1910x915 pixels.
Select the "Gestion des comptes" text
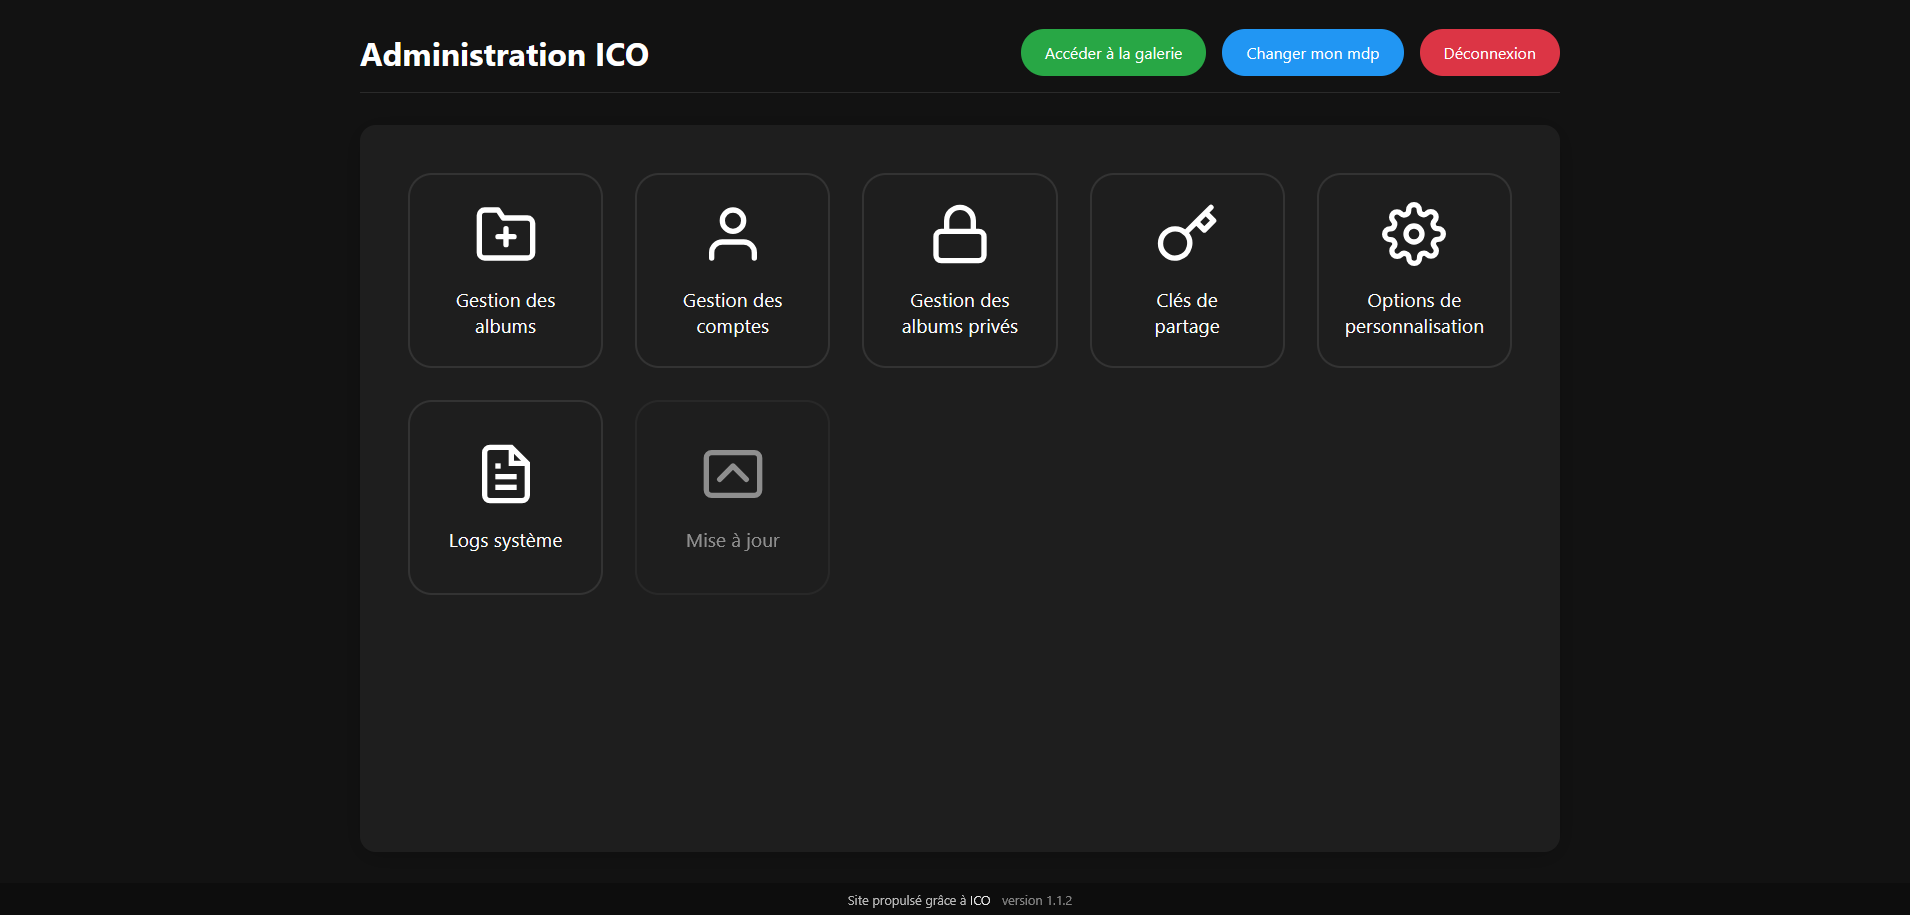click(732, 314)
